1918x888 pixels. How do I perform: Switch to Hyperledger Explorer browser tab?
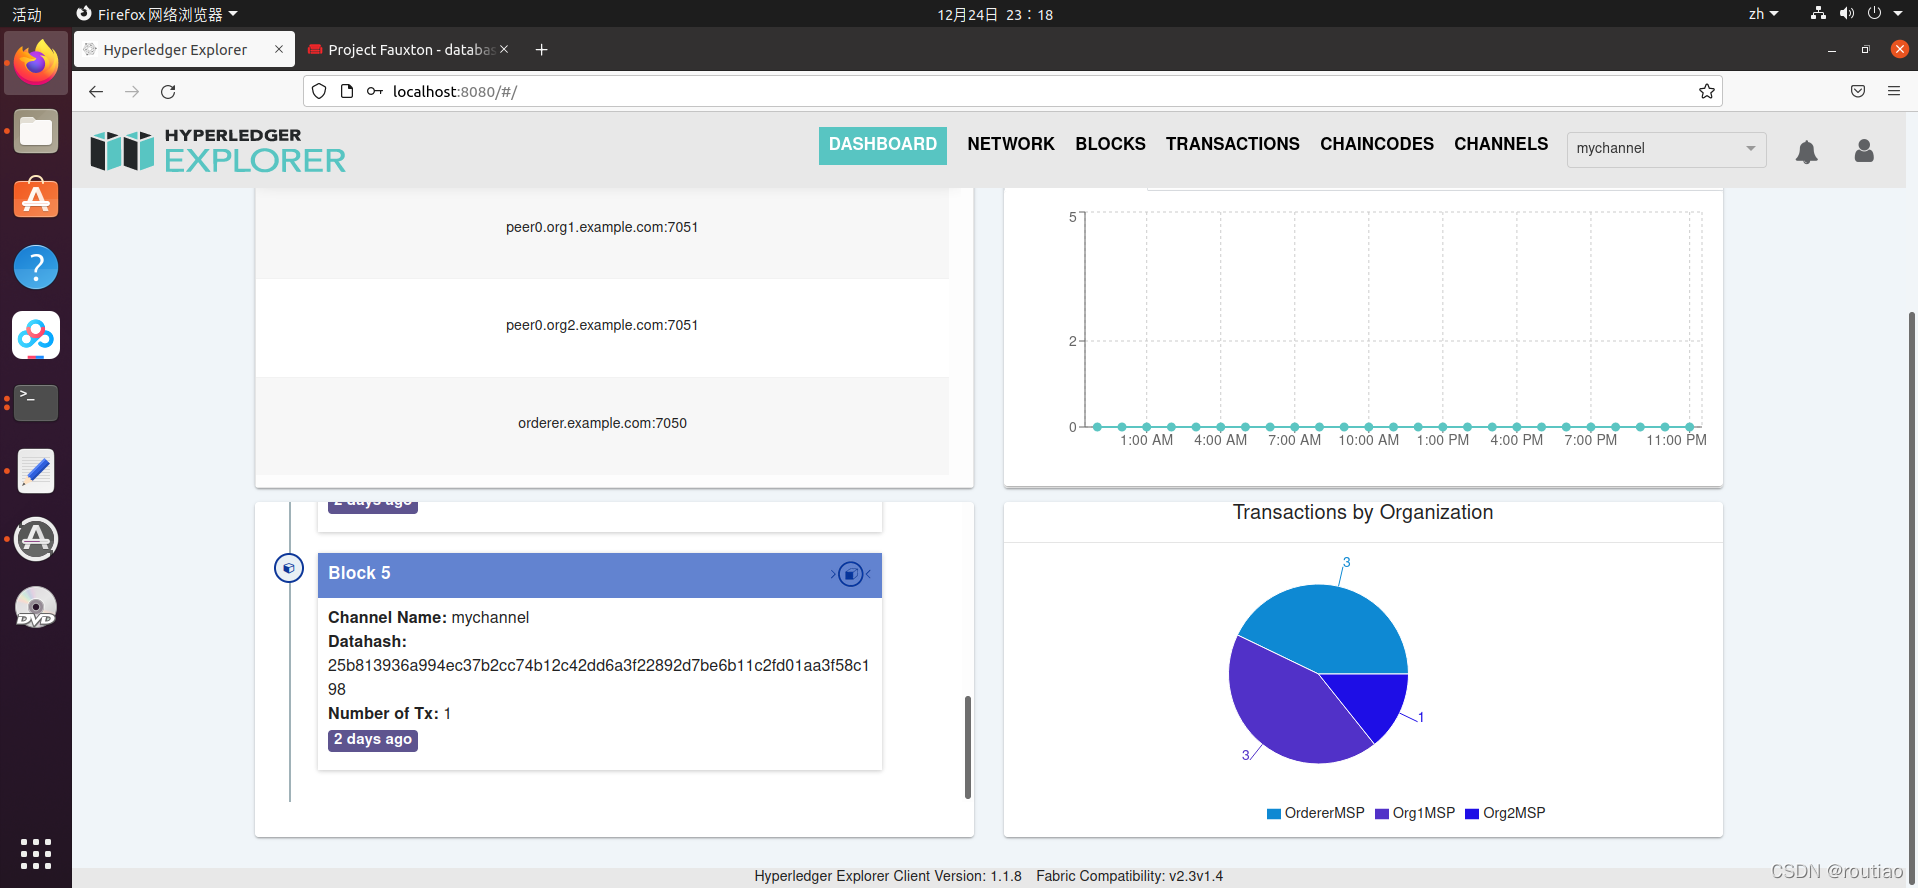[184, 49]
